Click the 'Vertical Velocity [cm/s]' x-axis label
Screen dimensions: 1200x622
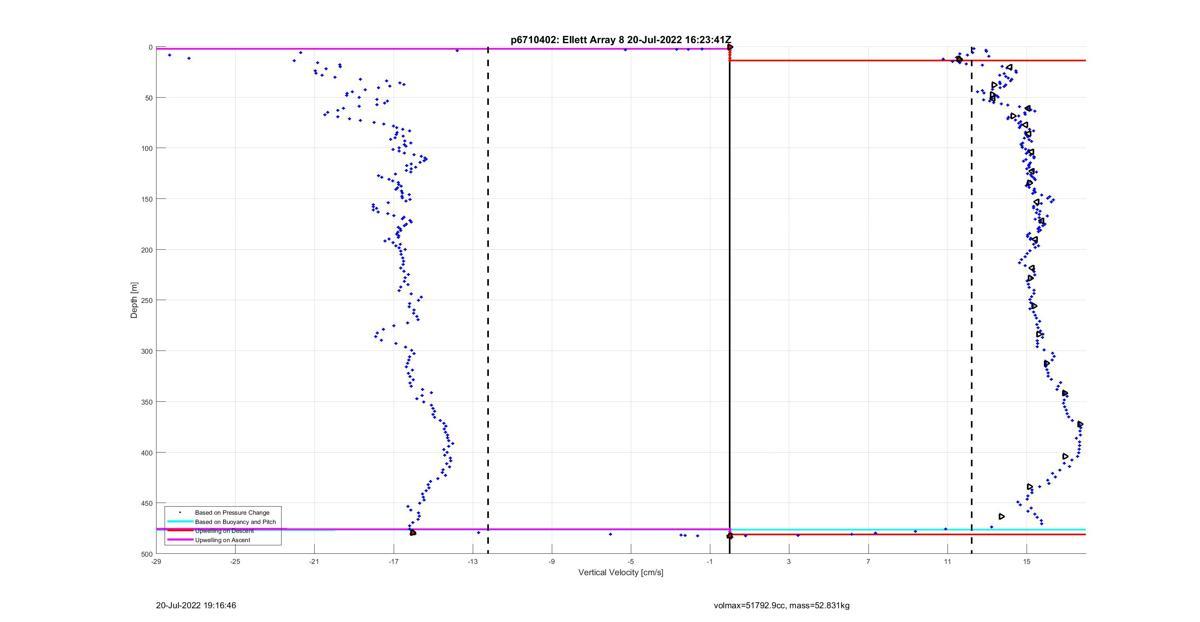tap(621, 573)
